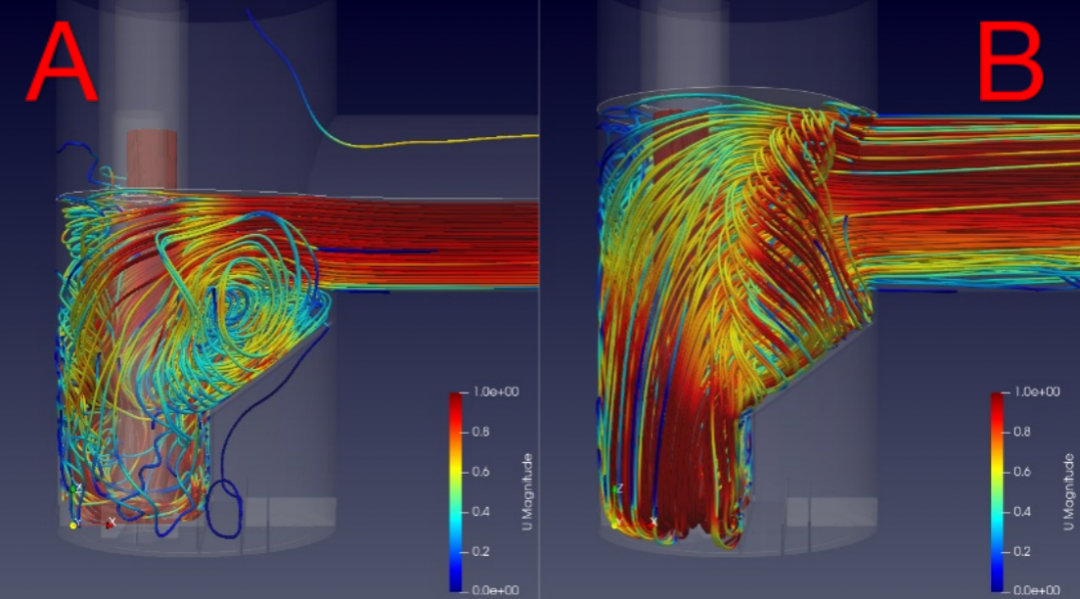Screen dimensions: 1080x599
Task: Click the 'U Magnitude' legend title in view B
Action: point(1069,492)
